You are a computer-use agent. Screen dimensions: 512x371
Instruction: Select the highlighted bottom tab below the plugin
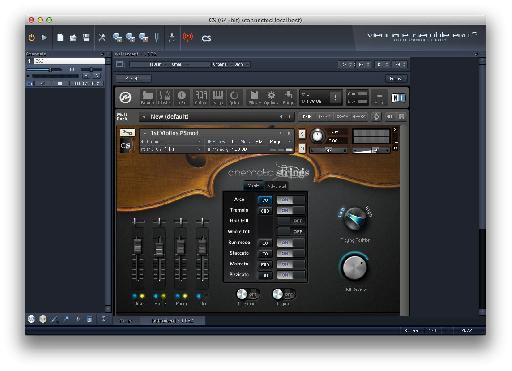173,321
